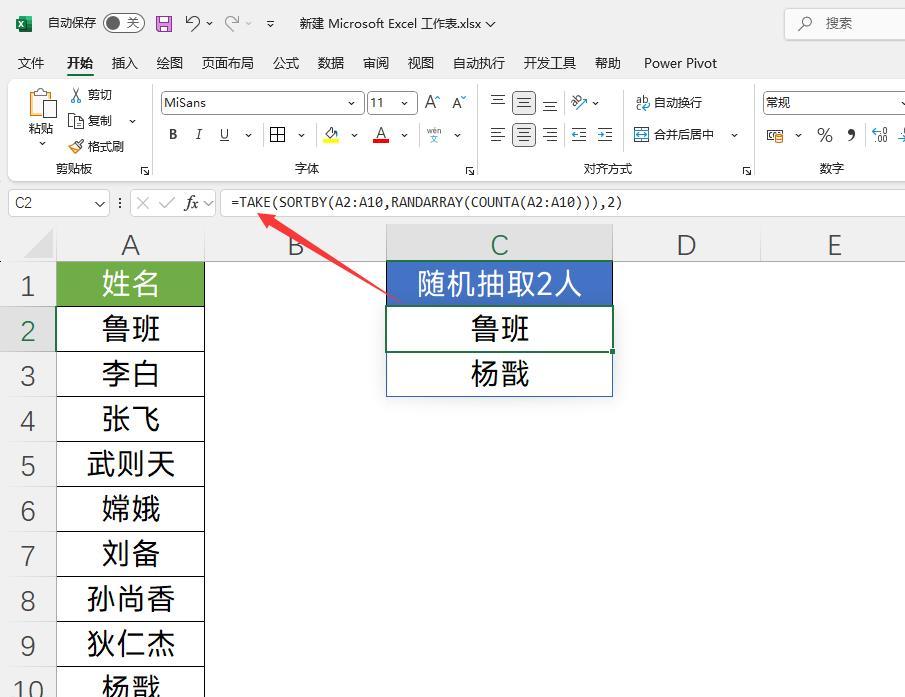905x697 pixels.
Task: Apply the yellow fill color
Action: [x=331, y=134]
